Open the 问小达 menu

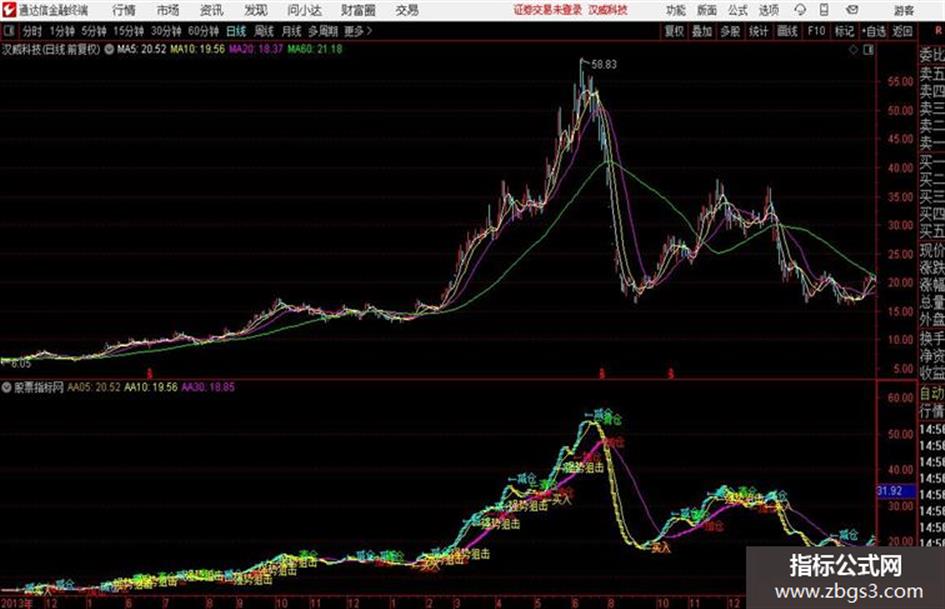pos(304,10)
